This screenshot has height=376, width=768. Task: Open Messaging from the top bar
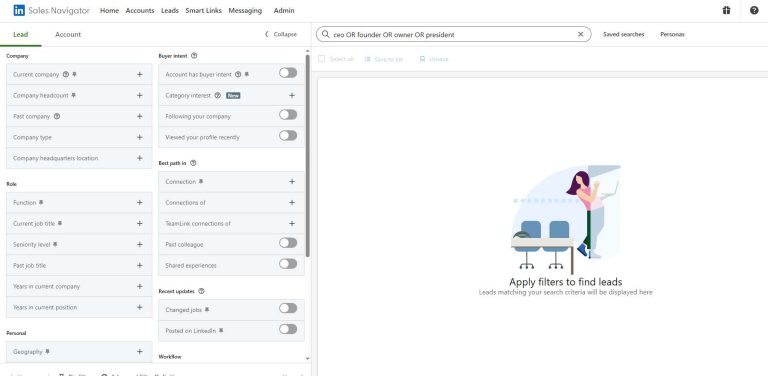click(x=245, y=10)
